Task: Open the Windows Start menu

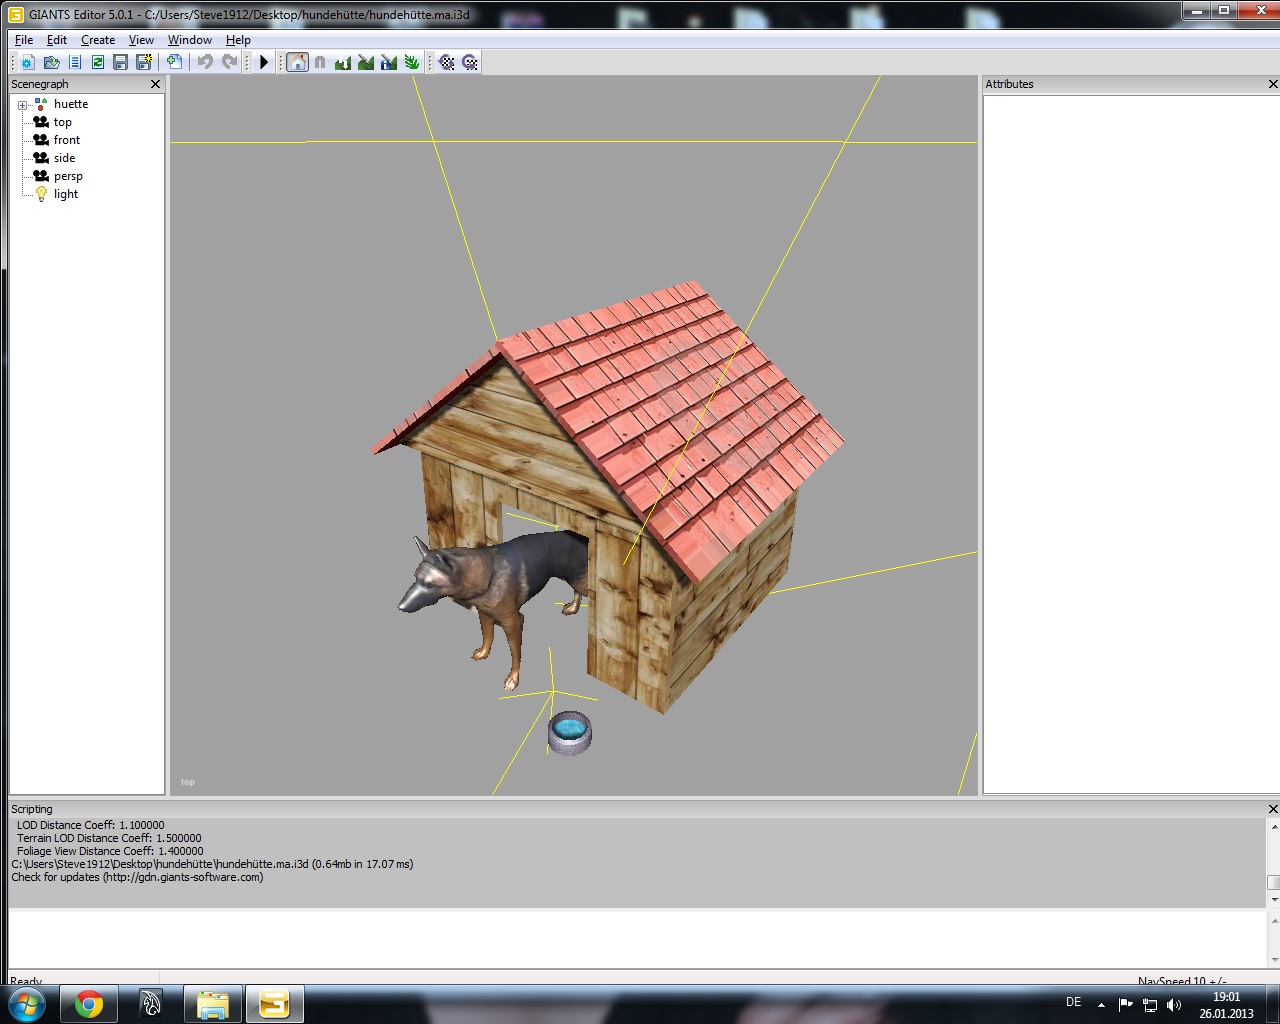Action: [26, 1003]
